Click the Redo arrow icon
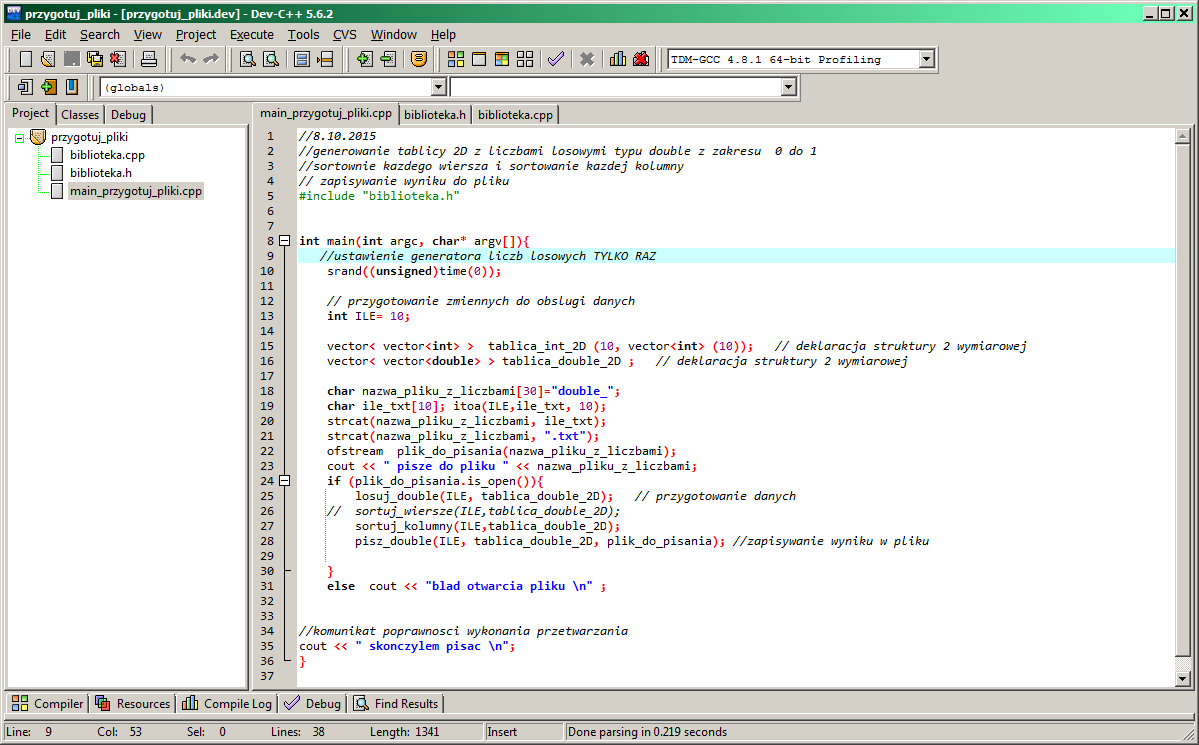 tap(210, 59)
